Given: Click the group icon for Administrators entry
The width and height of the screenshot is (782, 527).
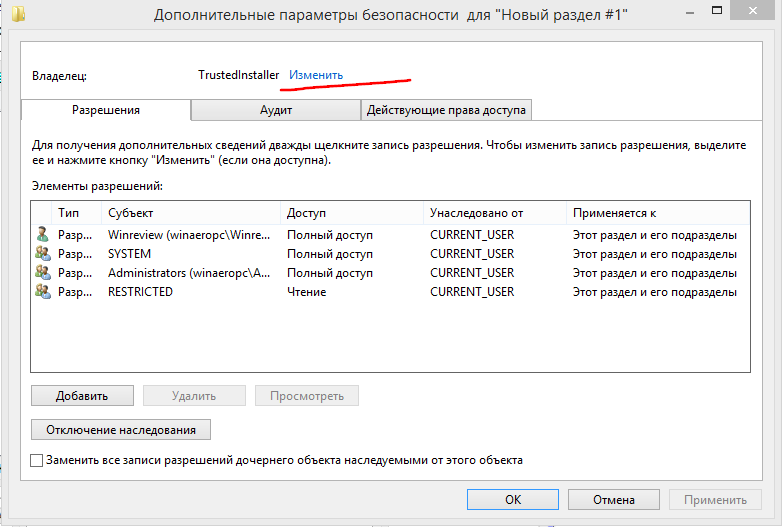Looking at the screenshot, I should (43, 272).
